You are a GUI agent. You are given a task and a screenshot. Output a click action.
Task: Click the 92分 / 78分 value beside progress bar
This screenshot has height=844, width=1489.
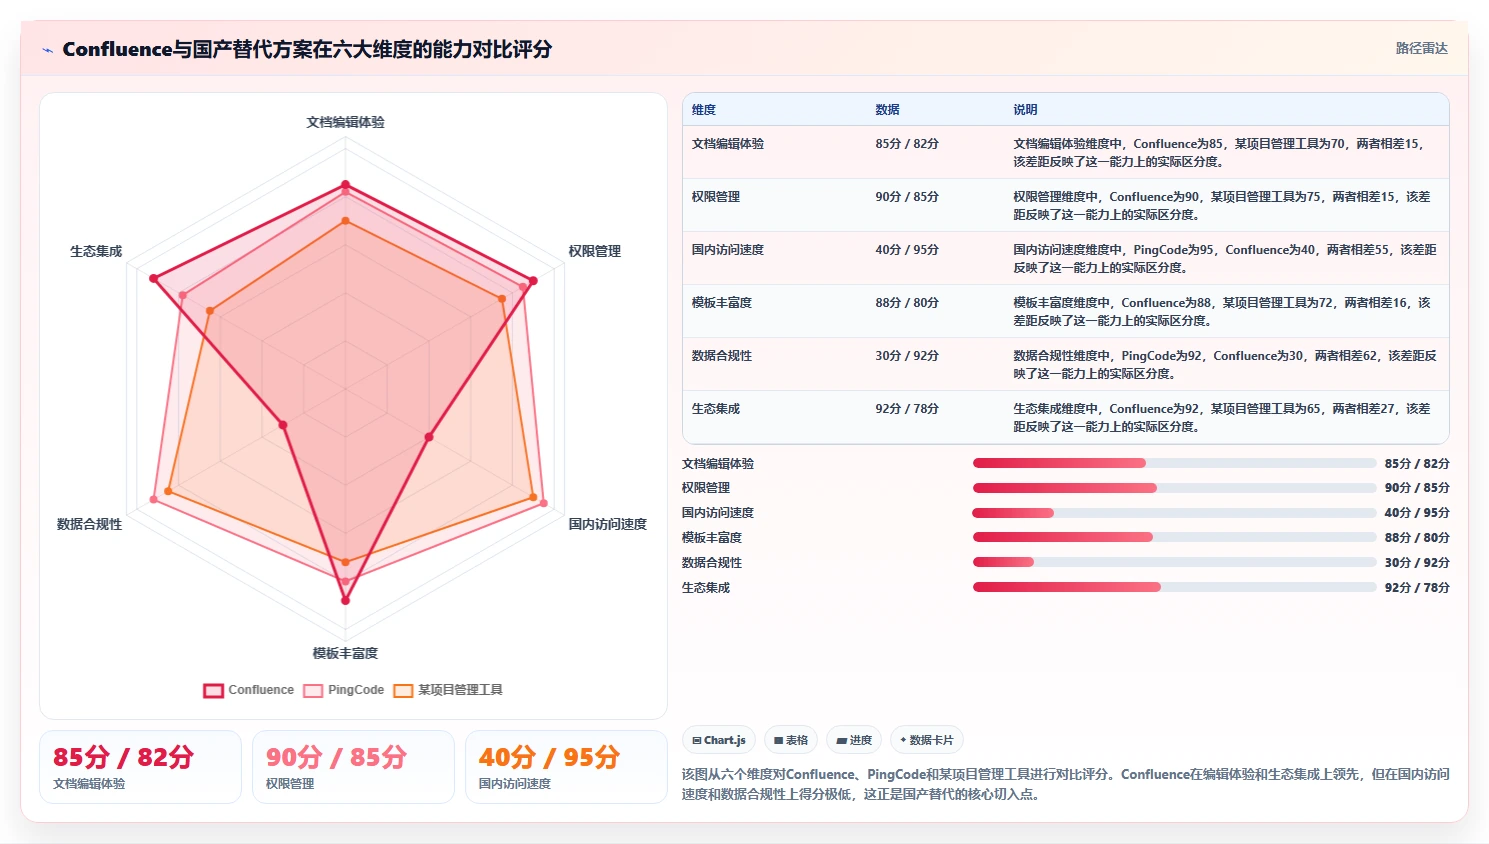(x=1417, y=588)
